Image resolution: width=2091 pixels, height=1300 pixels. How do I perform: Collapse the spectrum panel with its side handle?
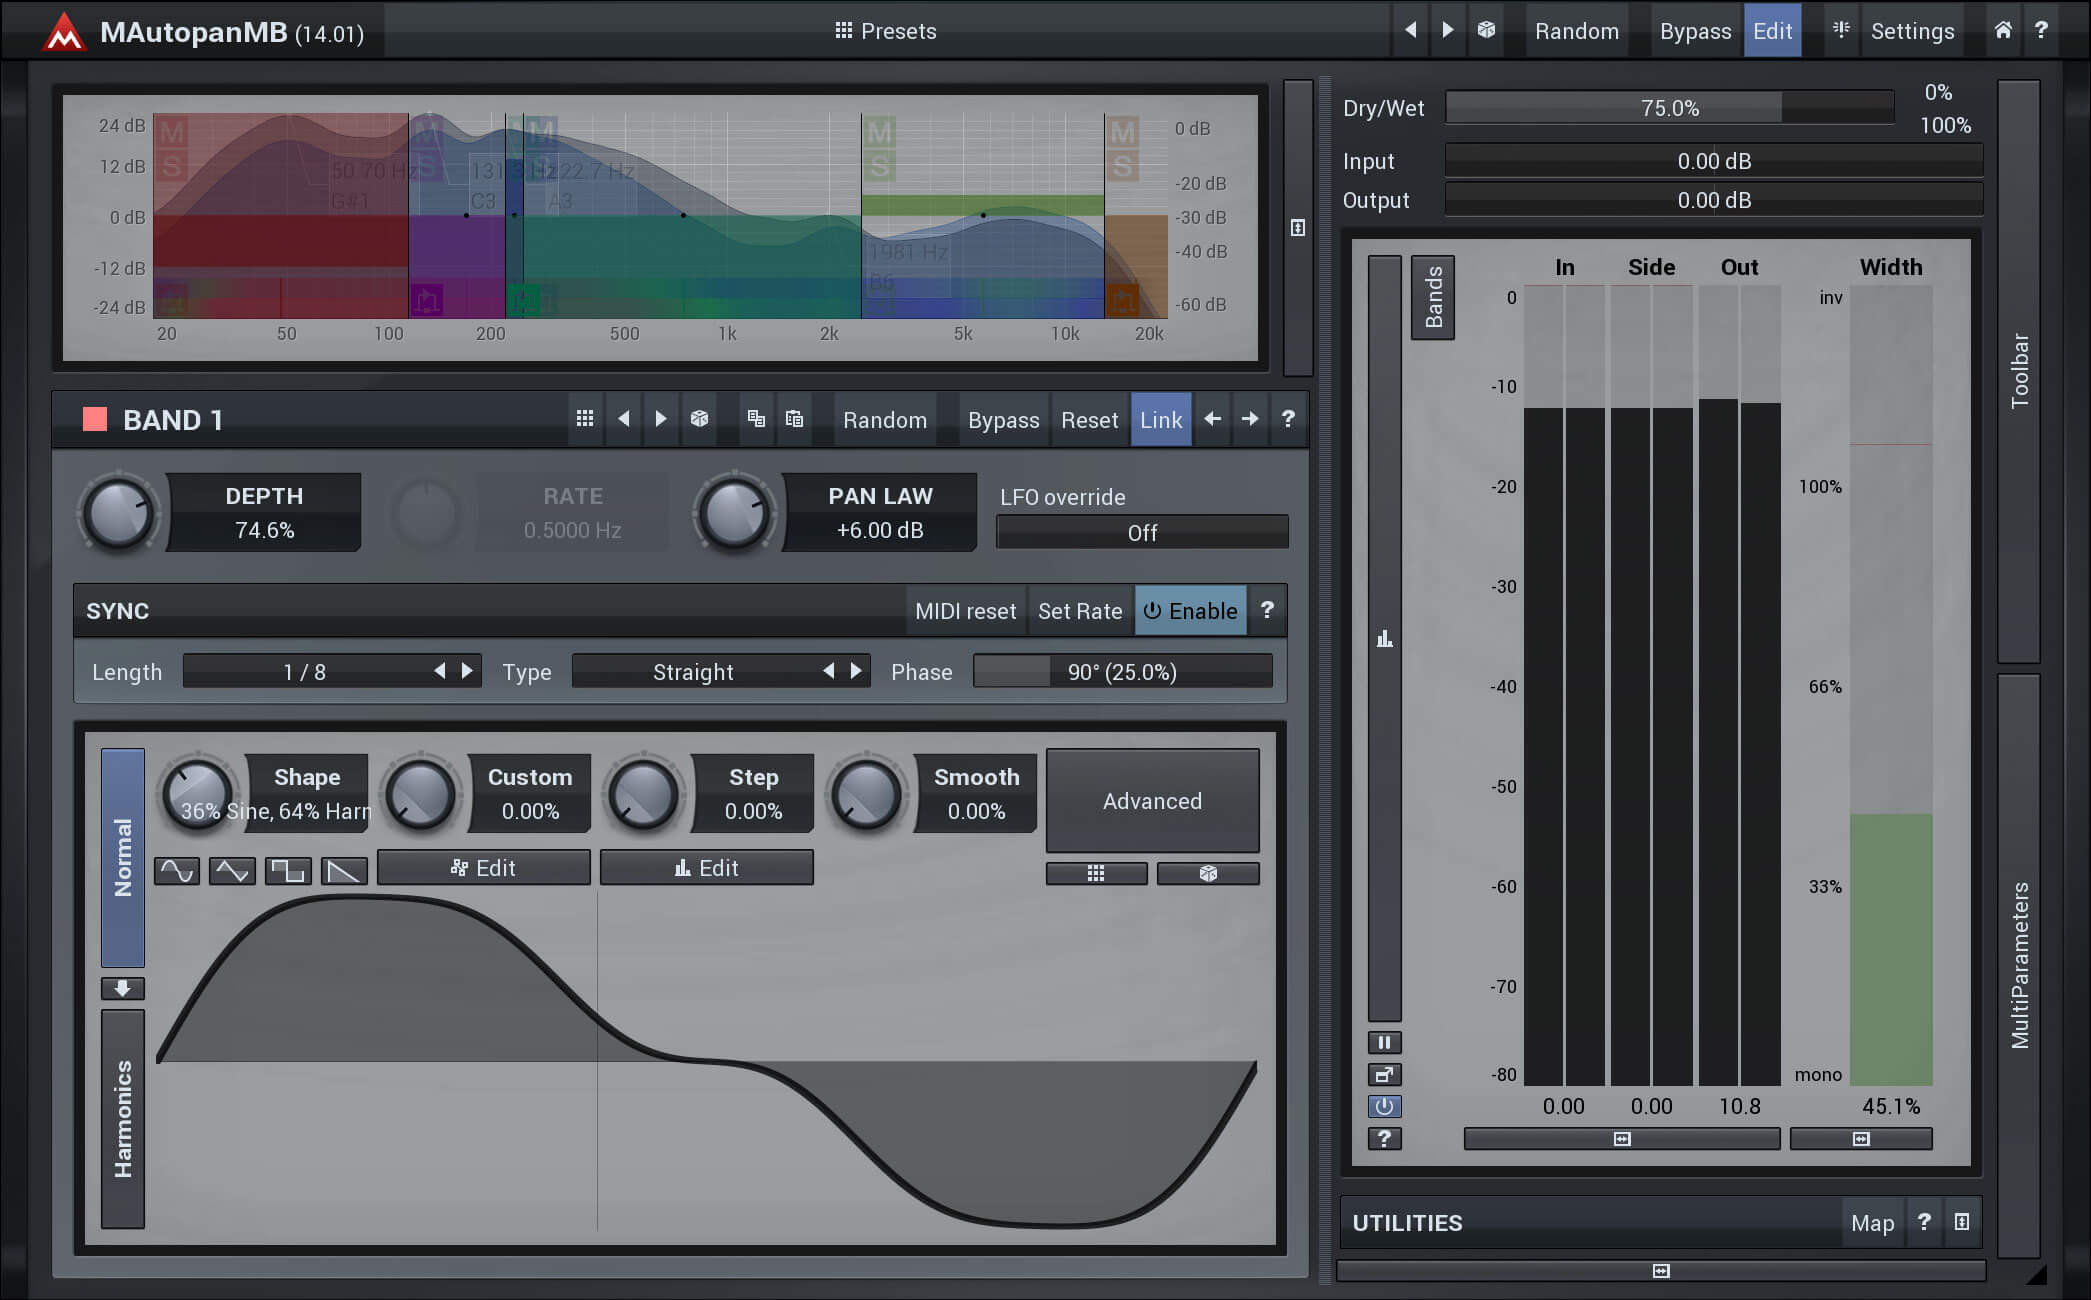tap(1298, 227)
